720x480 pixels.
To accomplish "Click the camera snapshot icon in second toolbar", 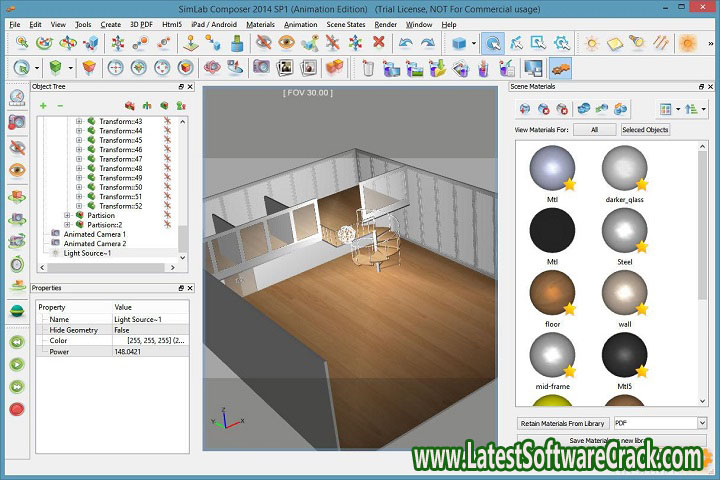I will tap(261, 68).
